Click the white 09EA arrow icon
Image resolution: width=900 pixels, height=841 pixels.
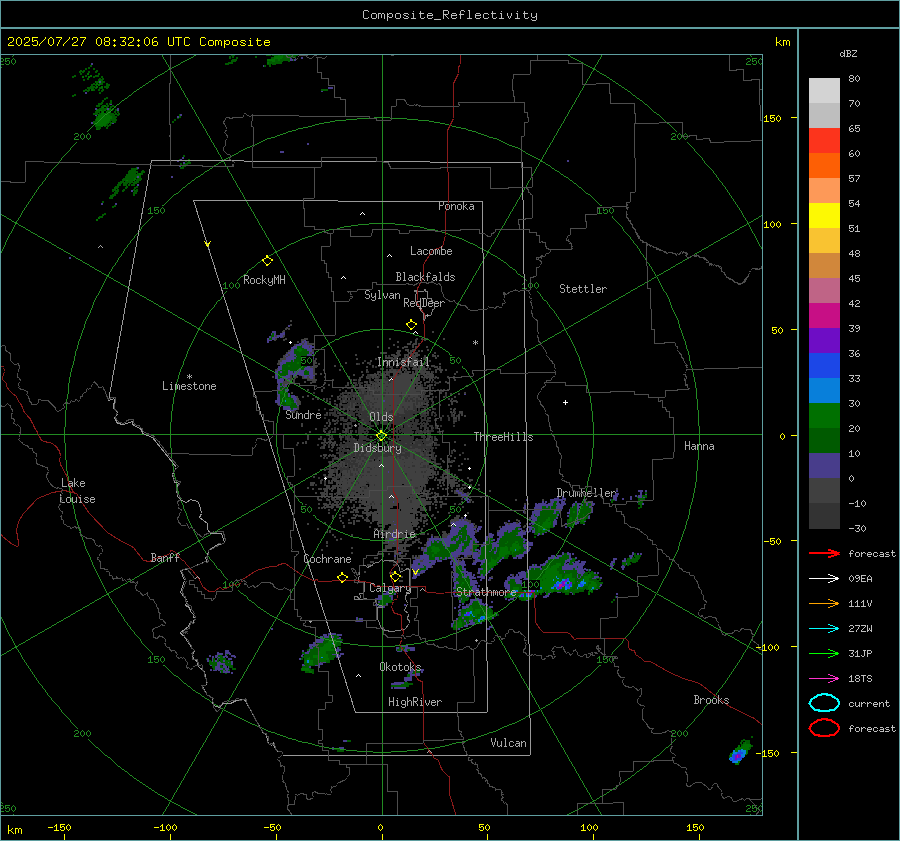pos(824,578)
